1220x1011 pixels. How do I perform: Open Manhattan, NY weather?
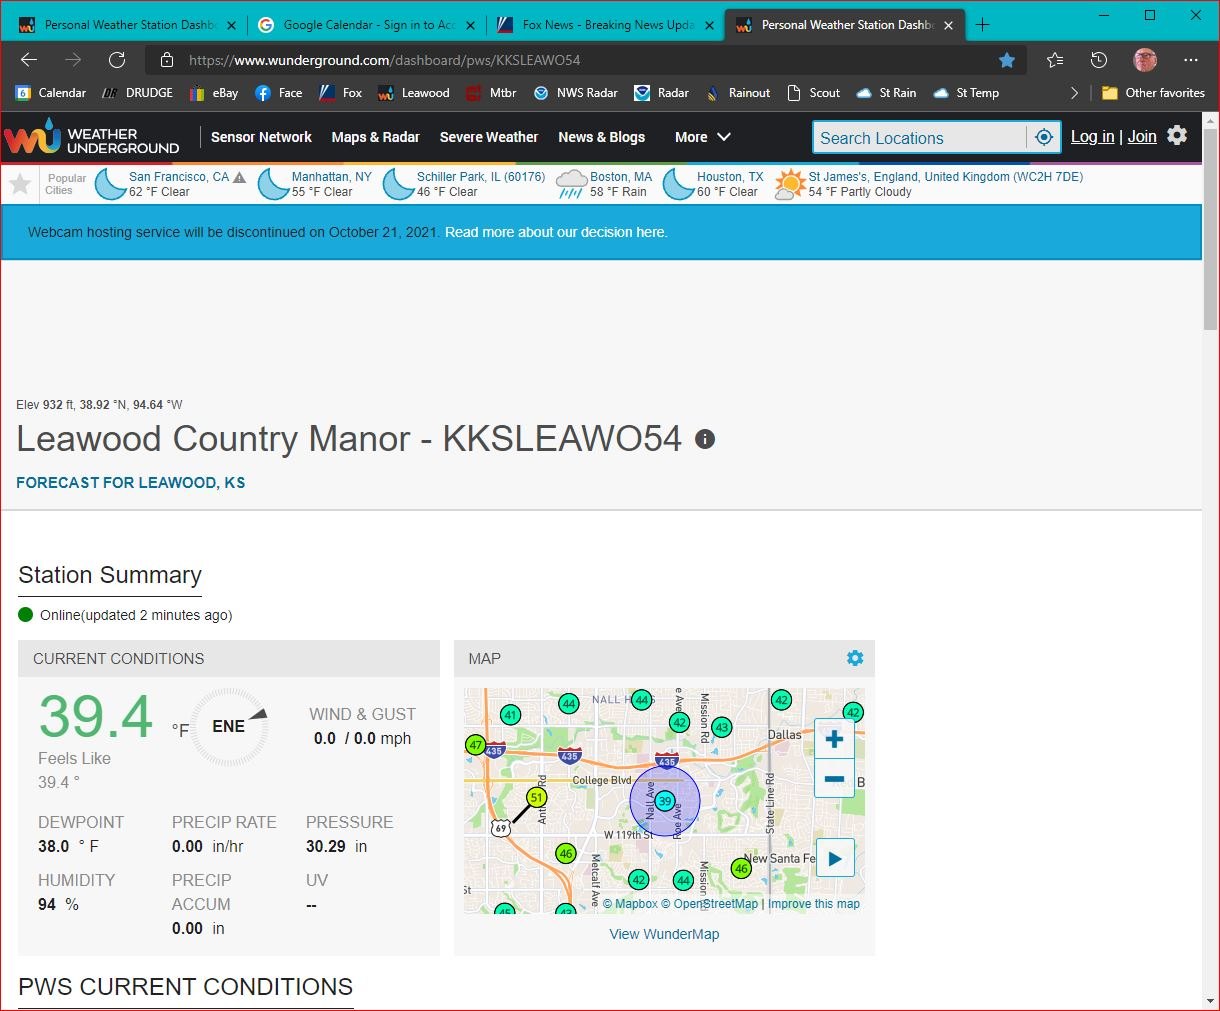pos(331,177)
